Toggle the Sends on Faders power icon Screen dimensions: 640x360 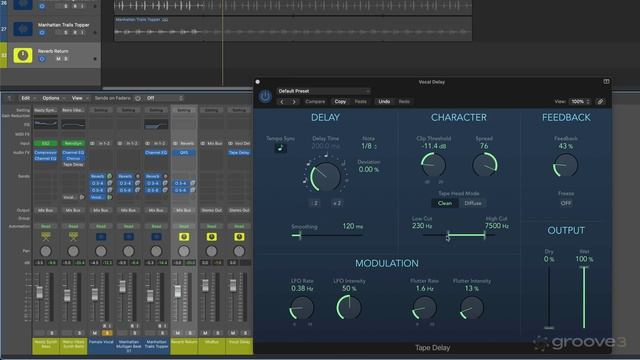138,98
